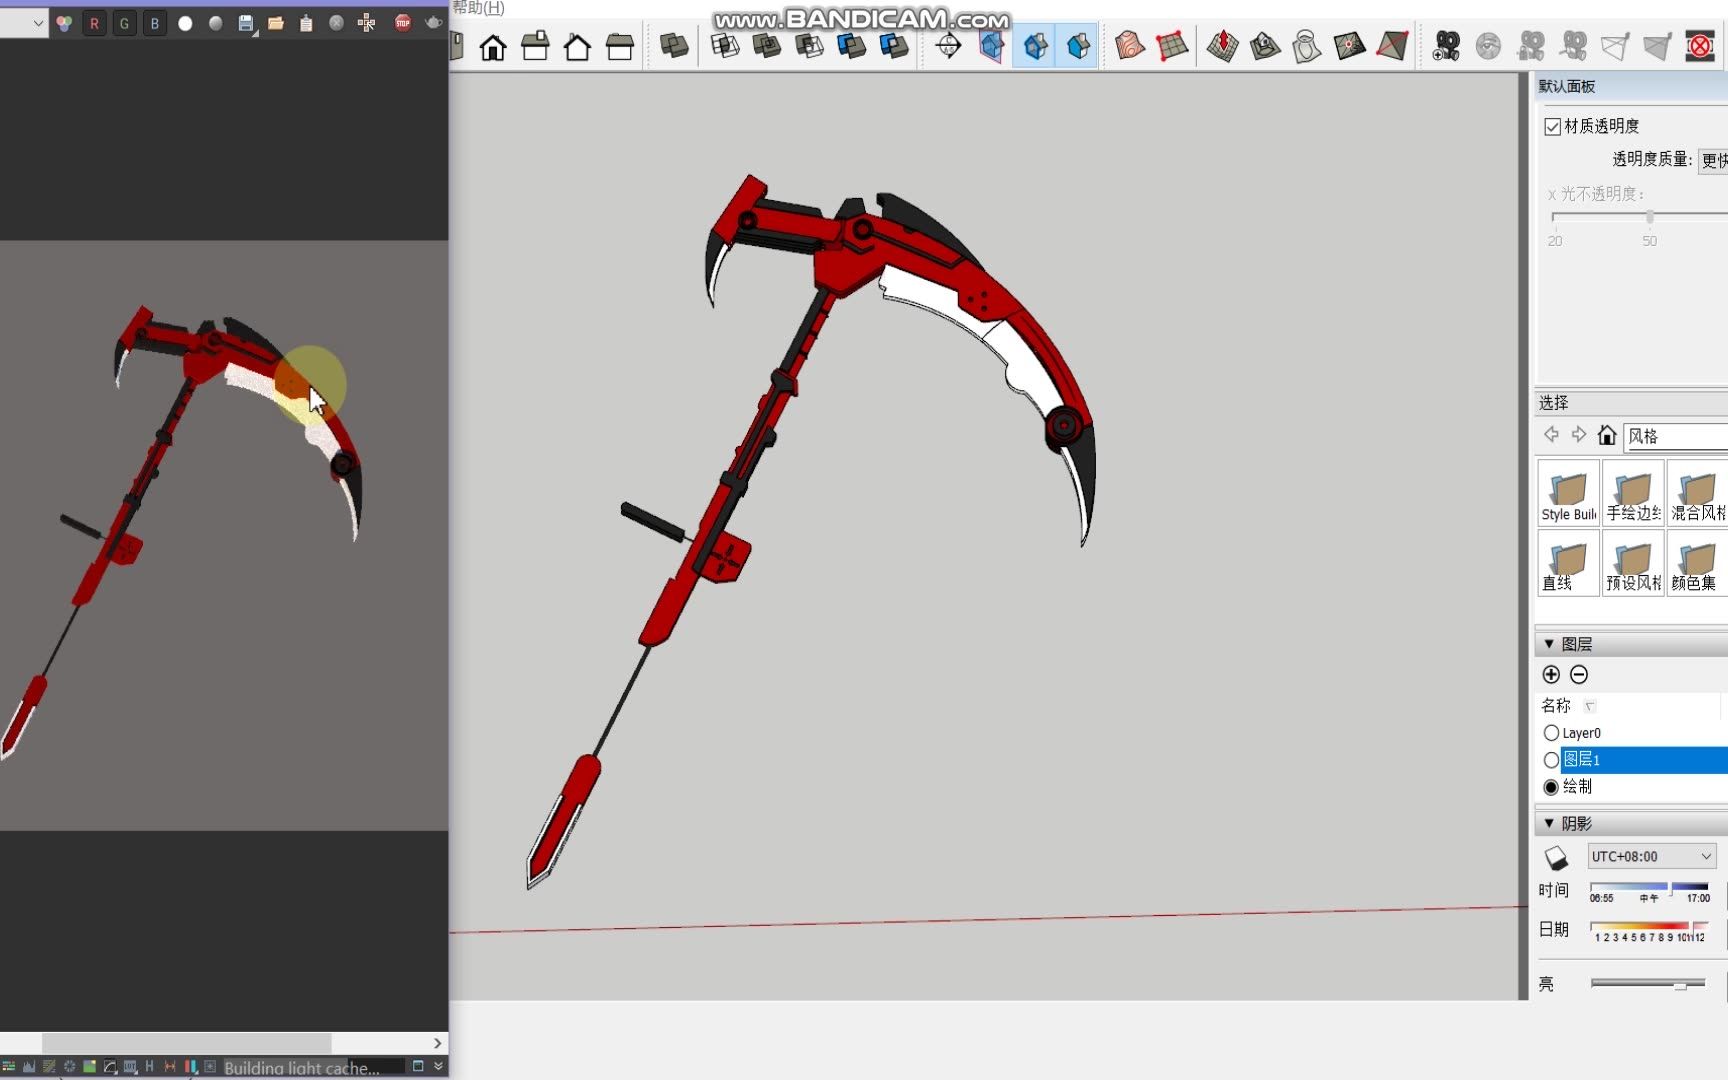Open the 选择 tab in styles
The image size is (1728, 1080).
tap(1553, 402)
